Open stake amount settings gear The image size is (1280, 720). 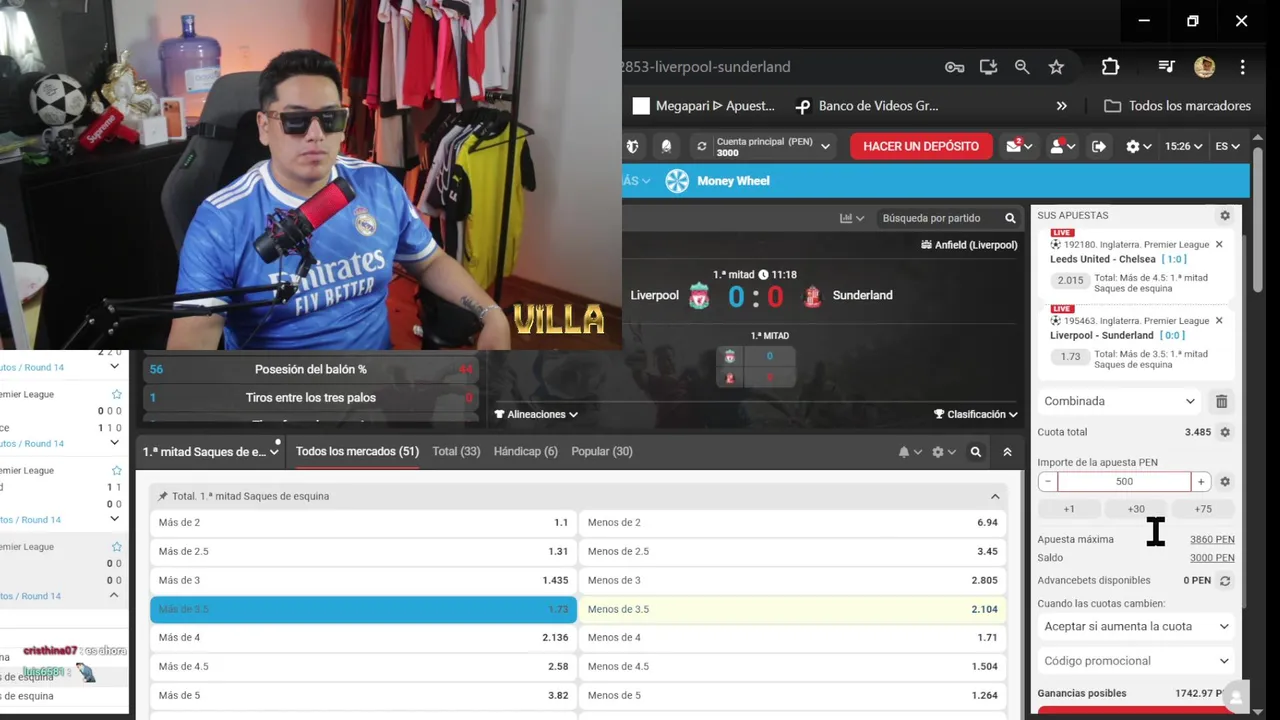pos(1224,481)
